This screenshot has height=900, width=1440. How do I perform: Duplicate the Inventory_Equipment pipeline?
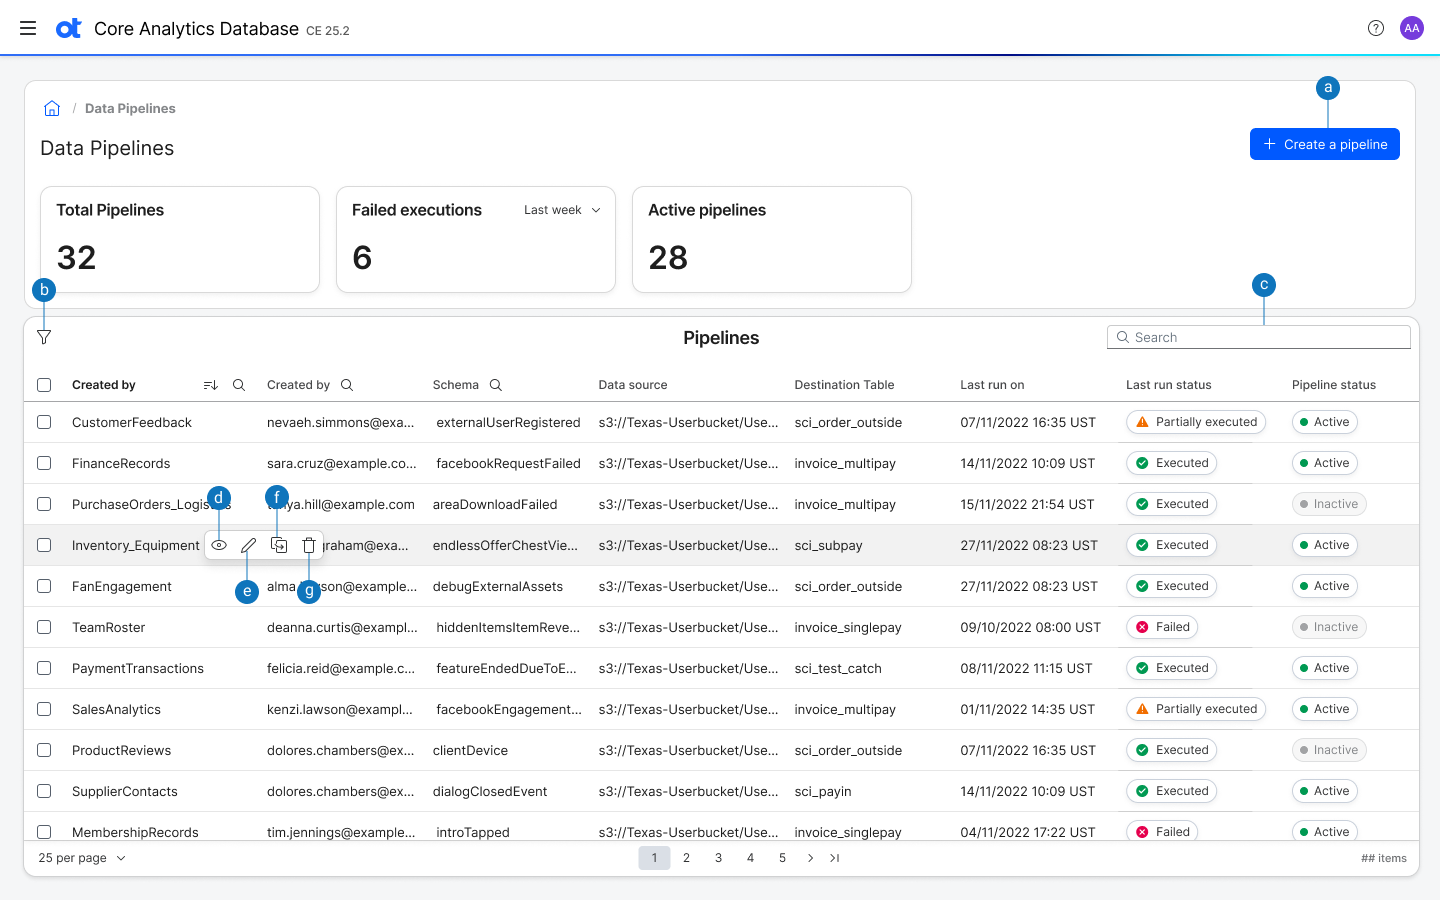[x=278, y=545]
